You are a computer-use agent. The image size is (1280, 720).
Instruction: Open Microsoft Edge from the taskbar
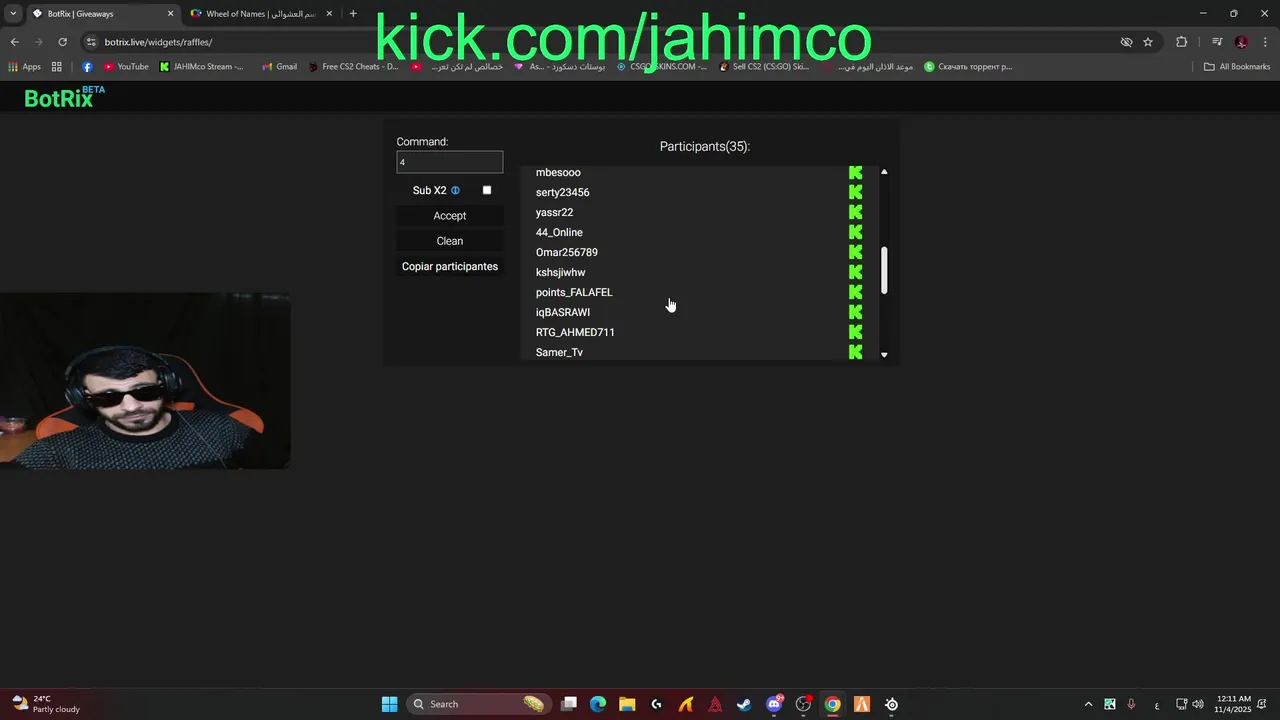click(x=598, y=704)
